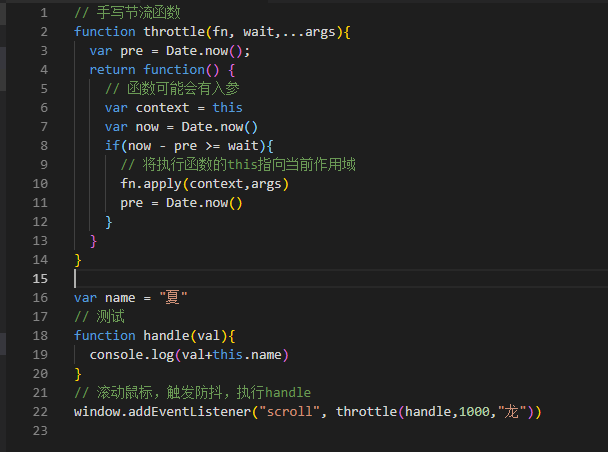The height and width of the screenshot is (452, 608).
Task: Click comment '滚动鼠标，触发防抖，执行handle' on line 21
Action: pos(204,393)
